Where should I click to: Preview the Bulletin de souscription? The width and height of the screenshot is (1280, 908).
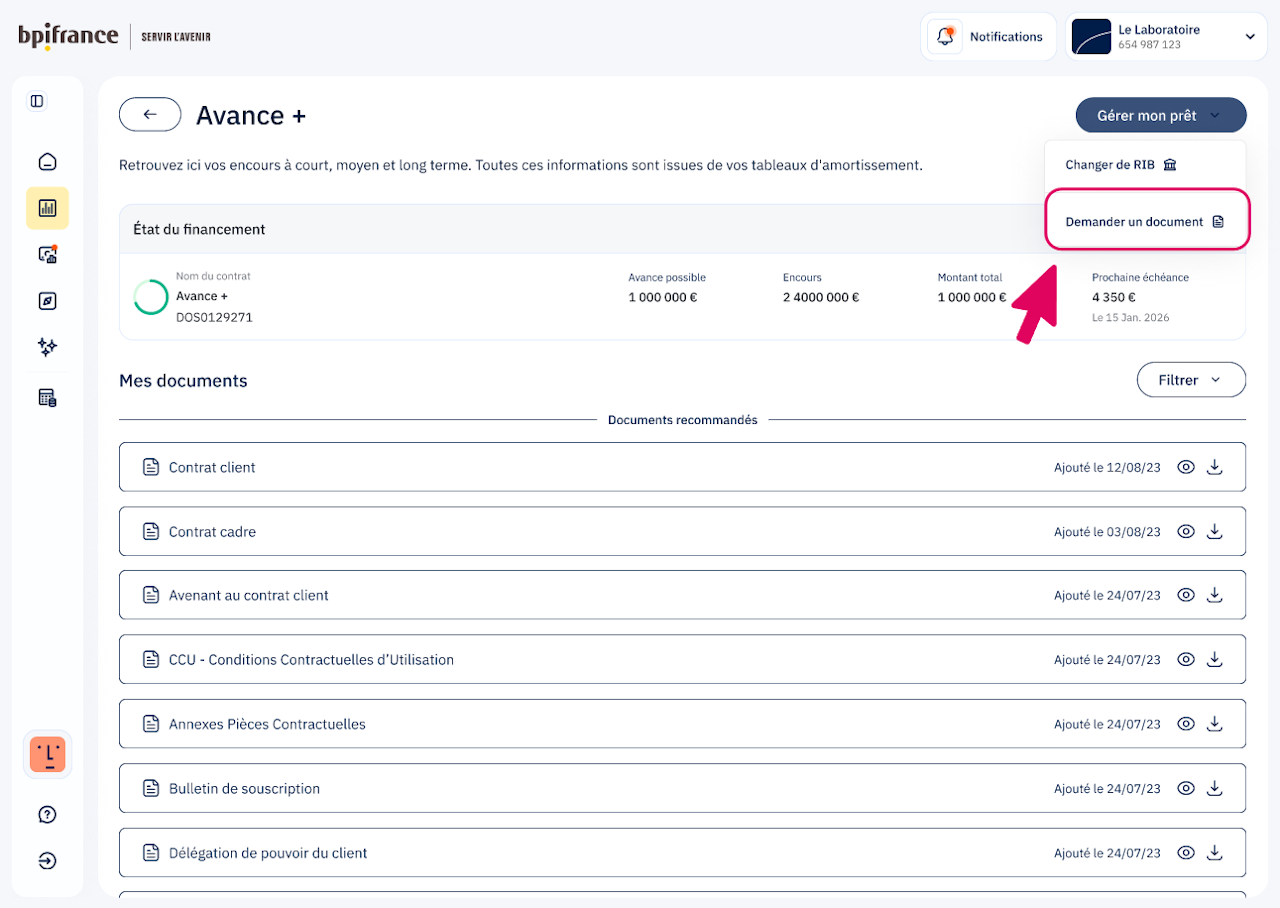pyautogui.click(x=1186, y=788)
